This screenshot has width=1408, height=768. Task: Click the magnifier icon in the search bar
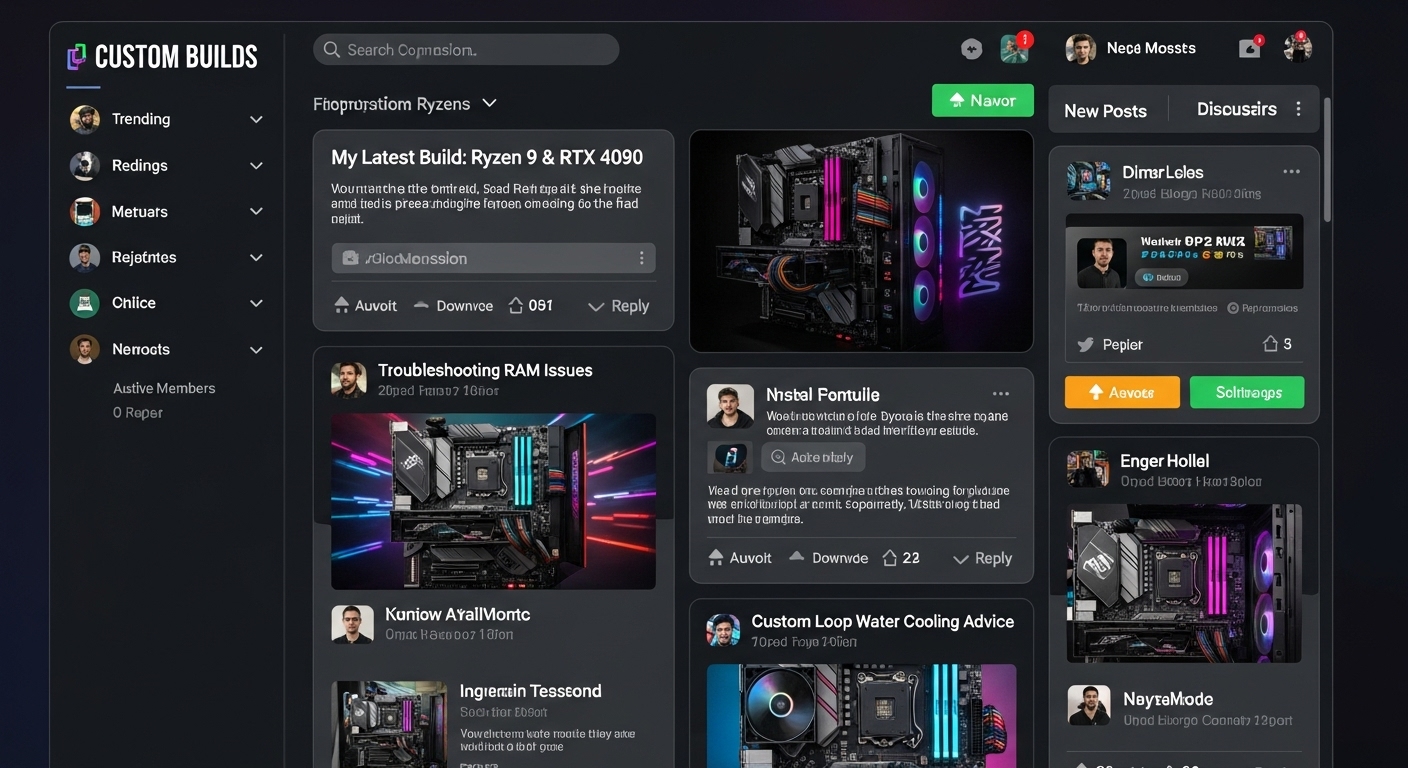pos(331,50)
